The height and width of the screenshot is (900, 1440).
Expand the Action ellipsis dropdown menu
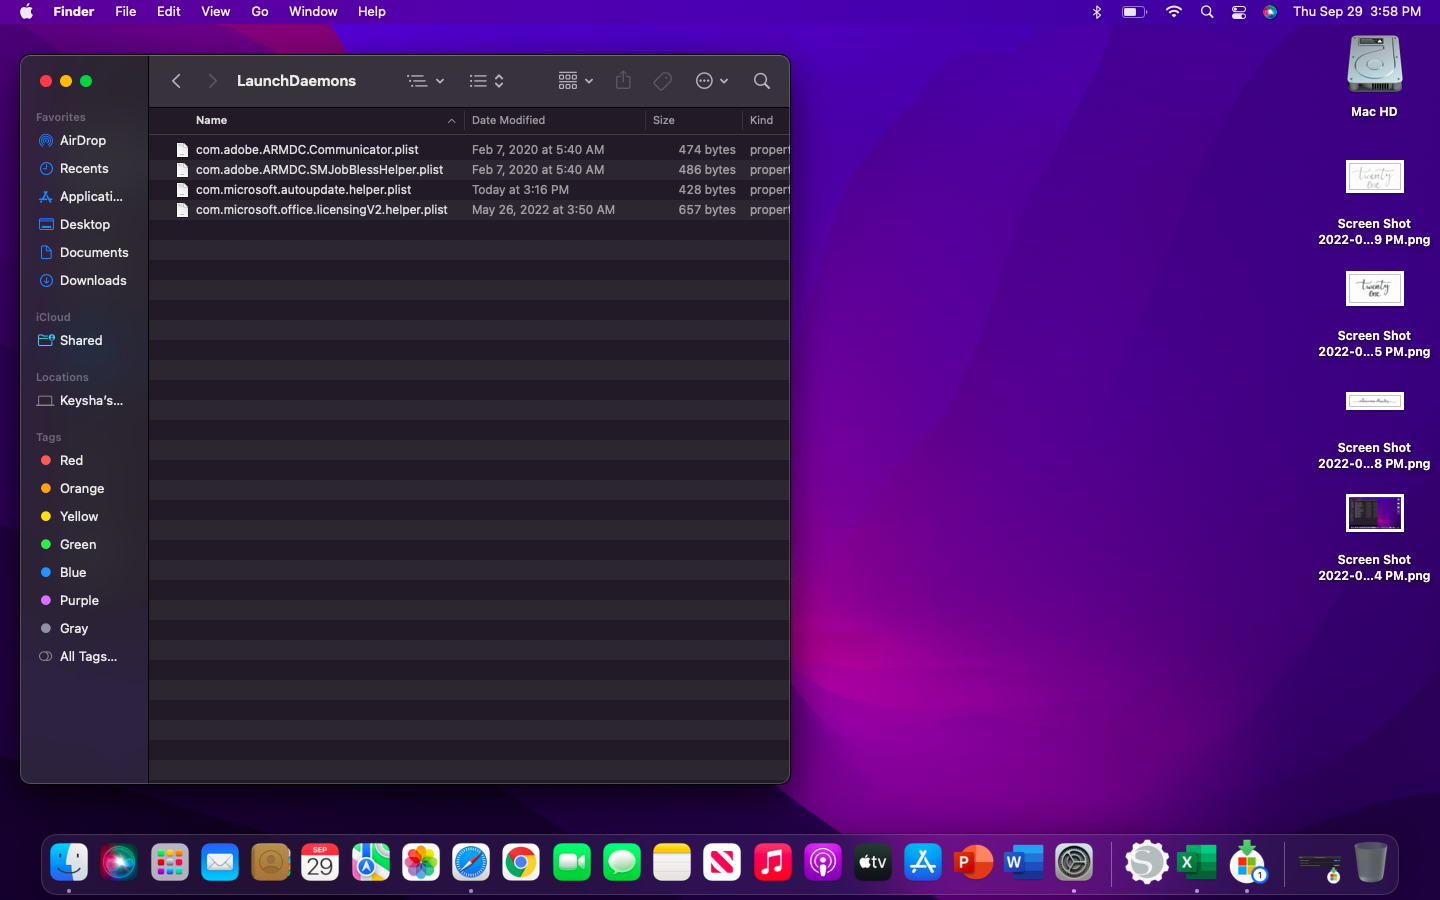tap(711, 81)
